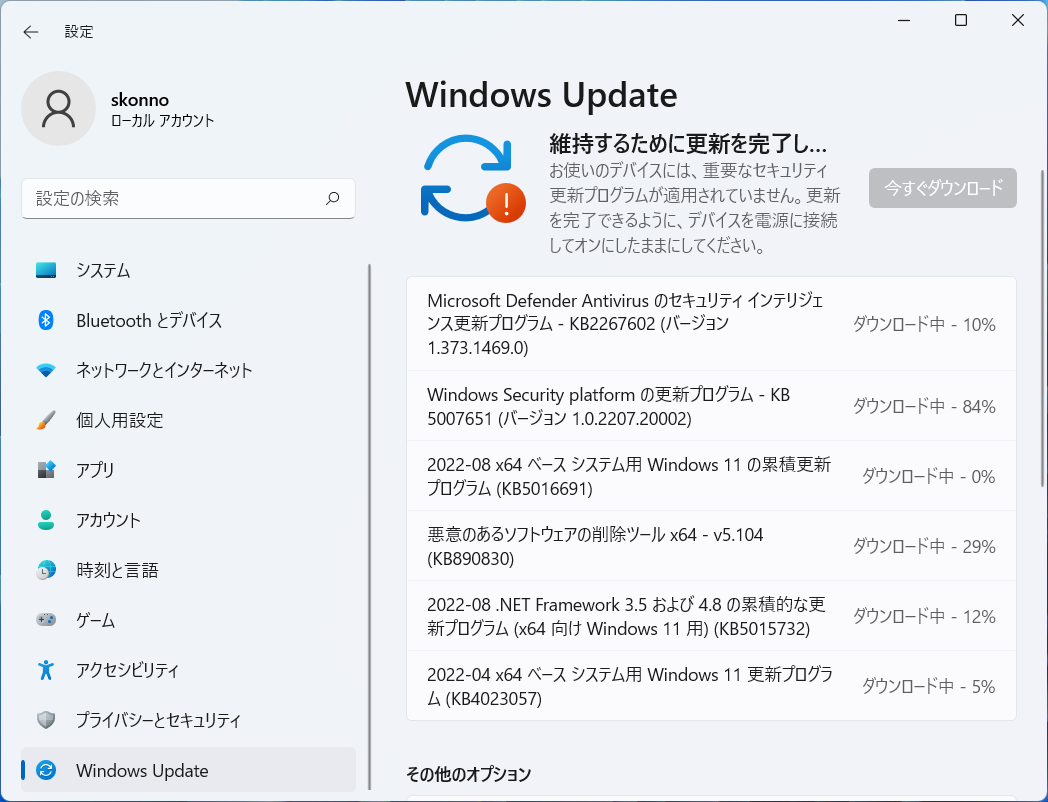Screen dimensions: 1048x802
Task: Click the Bluetooth icon in the sidebar
Action: click(x=45, y=320)
